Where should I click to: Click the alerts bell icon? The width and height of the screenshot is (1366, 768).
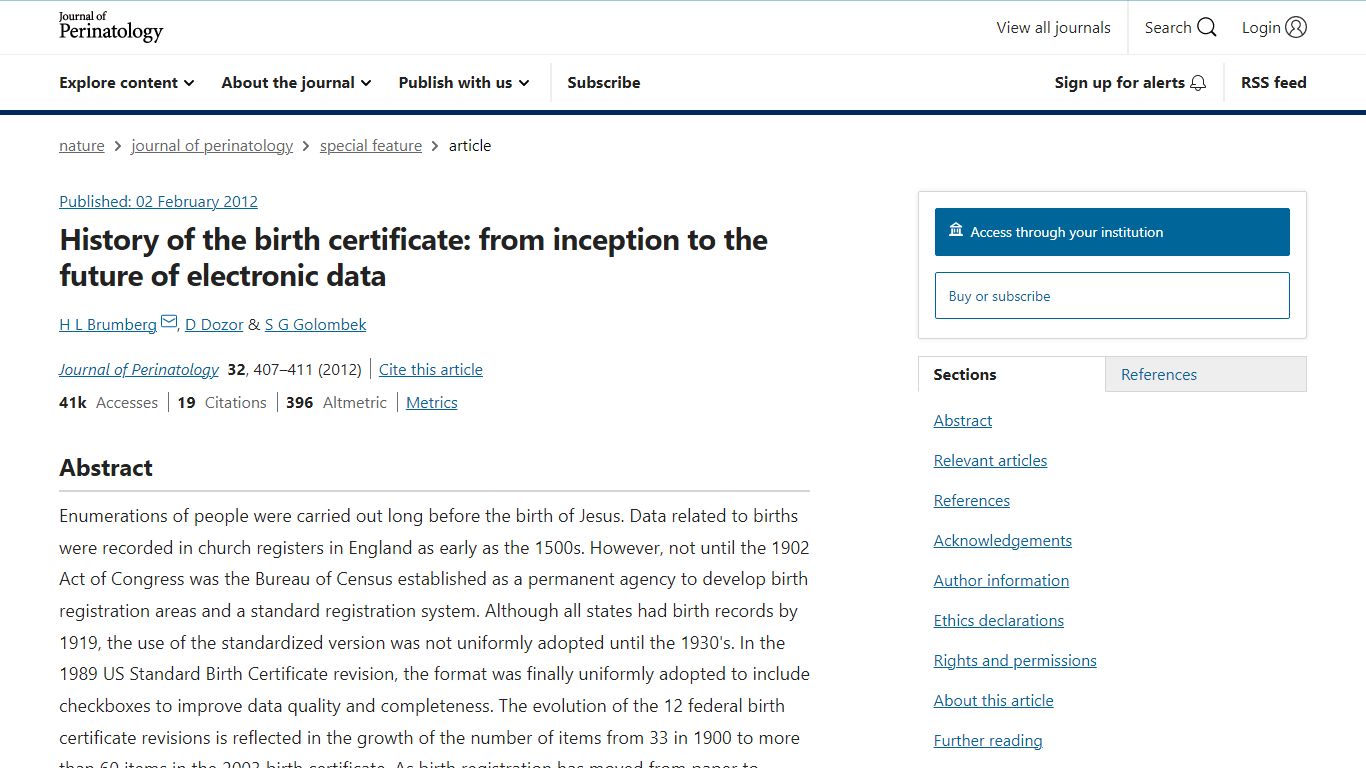(1198, 83)
